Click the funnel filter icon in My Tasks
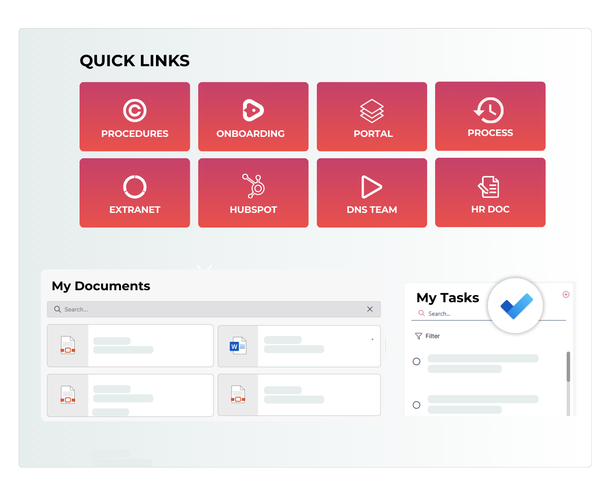The height and width of the screenshot is (480, 600). (x=419, y=336)
